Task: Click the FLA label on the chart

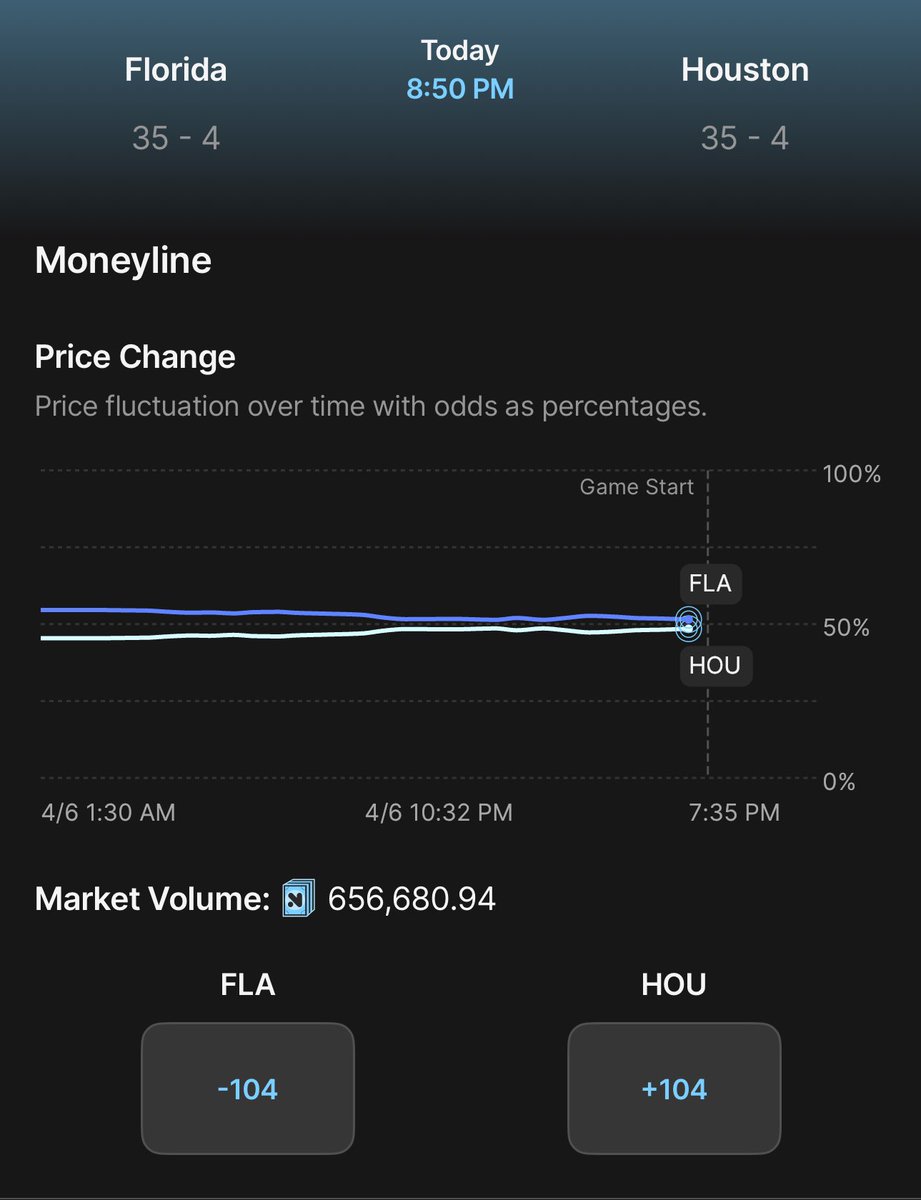Action: [710, 583]
